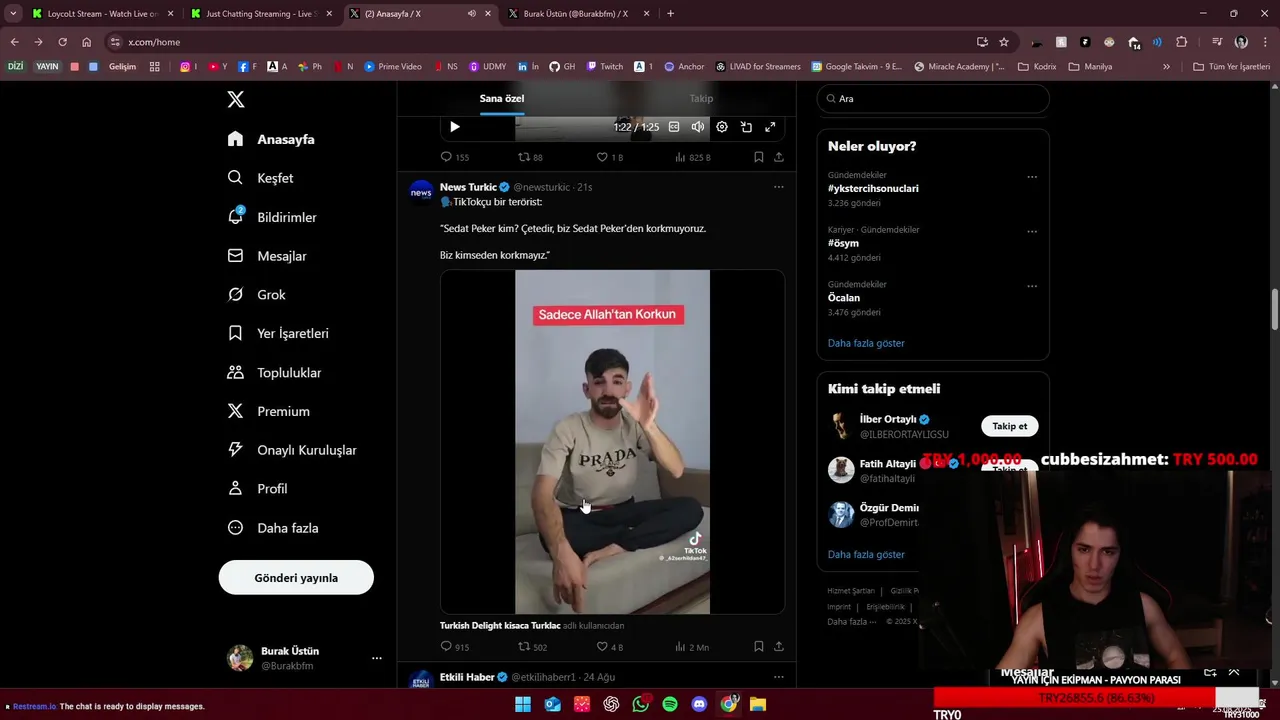Mute the video volume
Image resolution: width=1280 pixels, height=720 pixels.
(698, 127)
